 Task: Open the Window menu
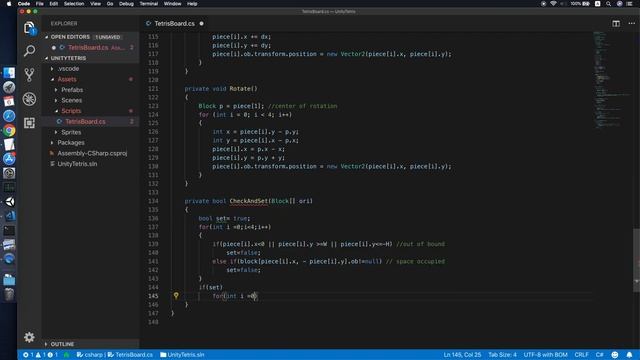(173, 4)
